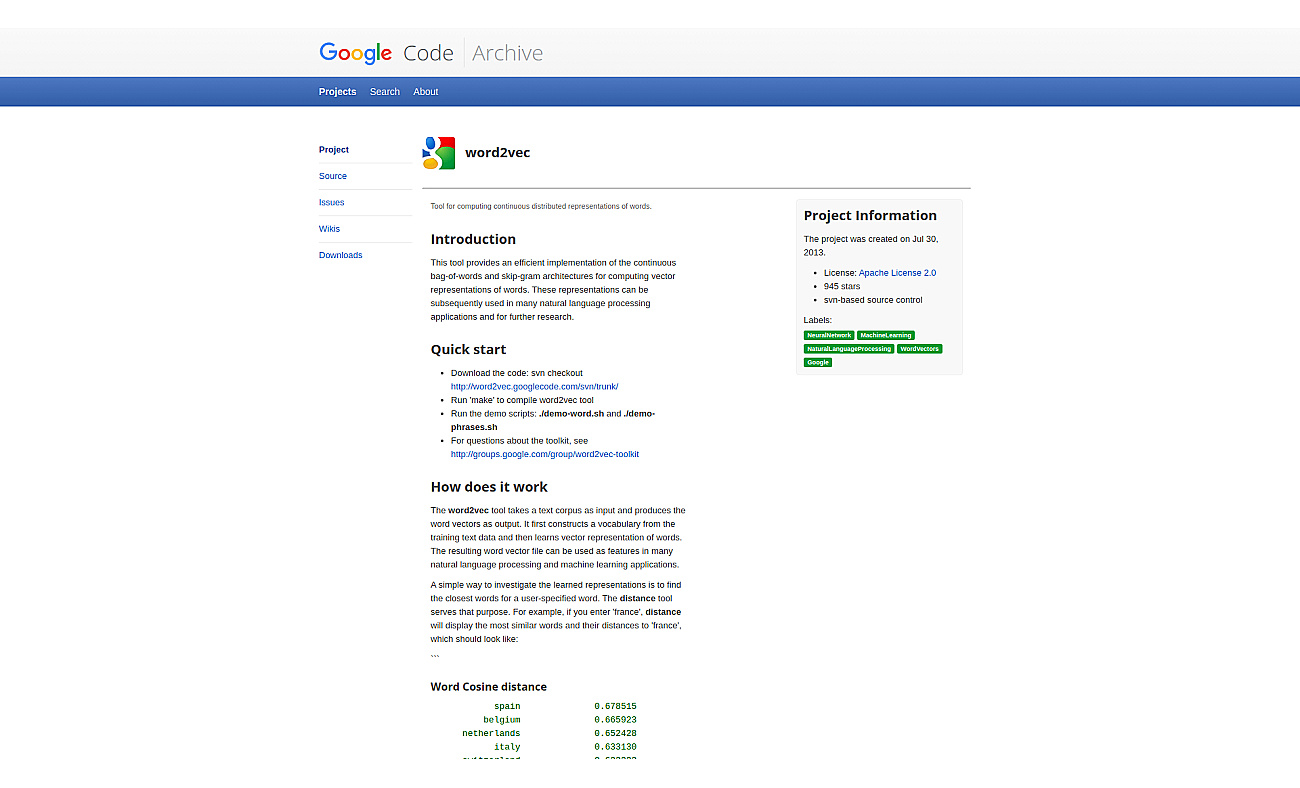
Task: Open the Projects nav item
Action: pyautogui.click(x=337, y=92)
